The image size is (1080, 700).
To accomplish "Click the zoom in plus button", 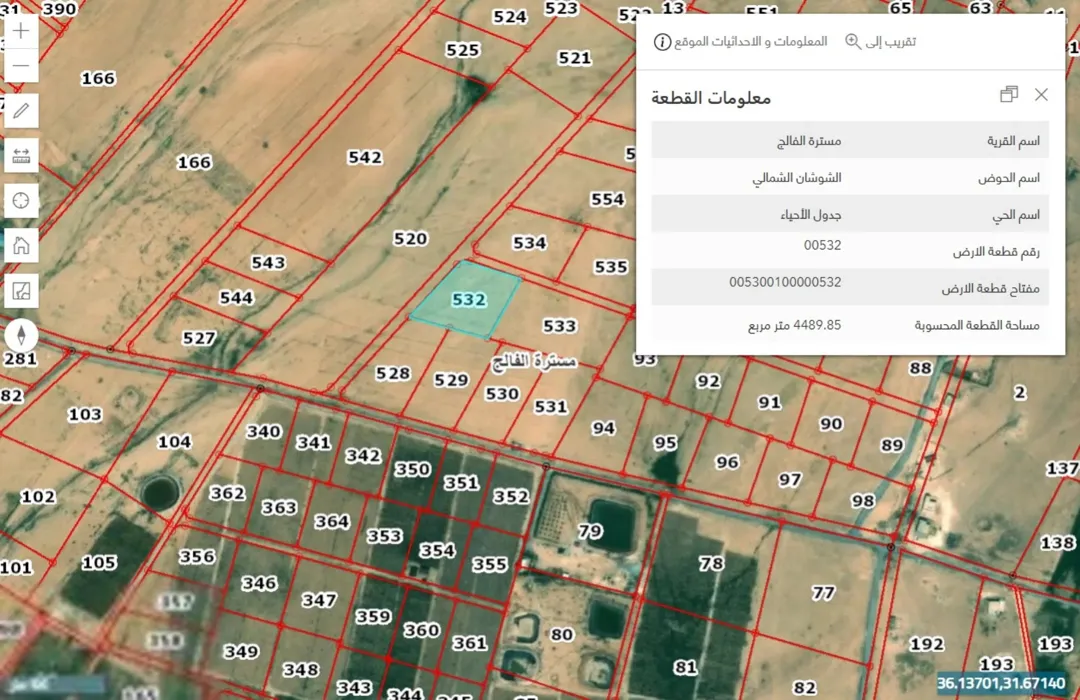I will click(21, 31).
